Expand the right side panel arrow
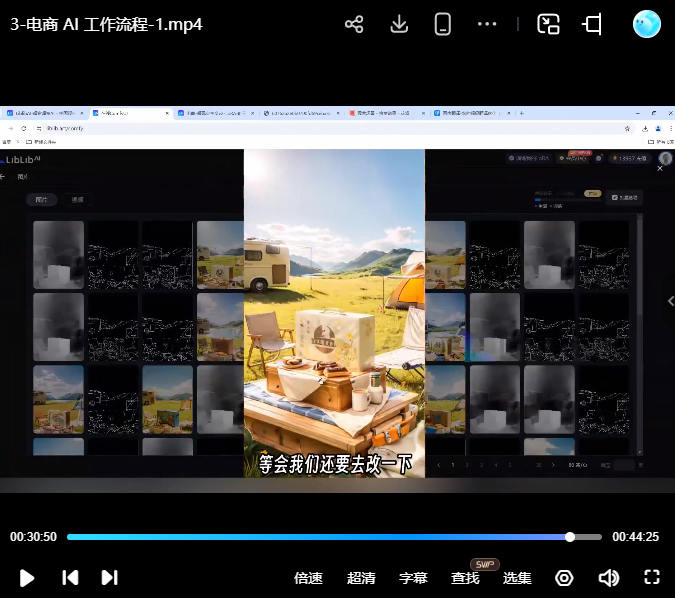The width and height of the screenshot is (675, 598). pos(670,301)
